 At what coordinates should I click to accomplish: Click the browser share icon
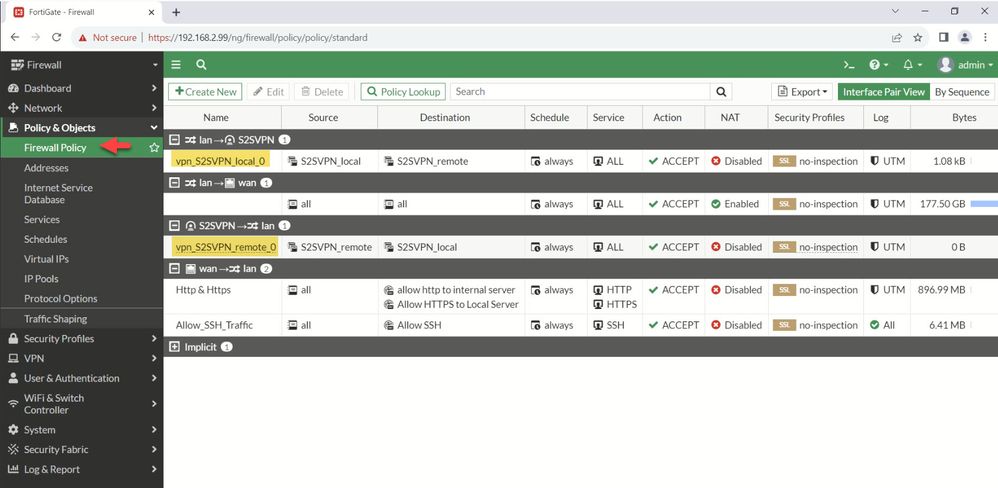[x=897, y=38]
